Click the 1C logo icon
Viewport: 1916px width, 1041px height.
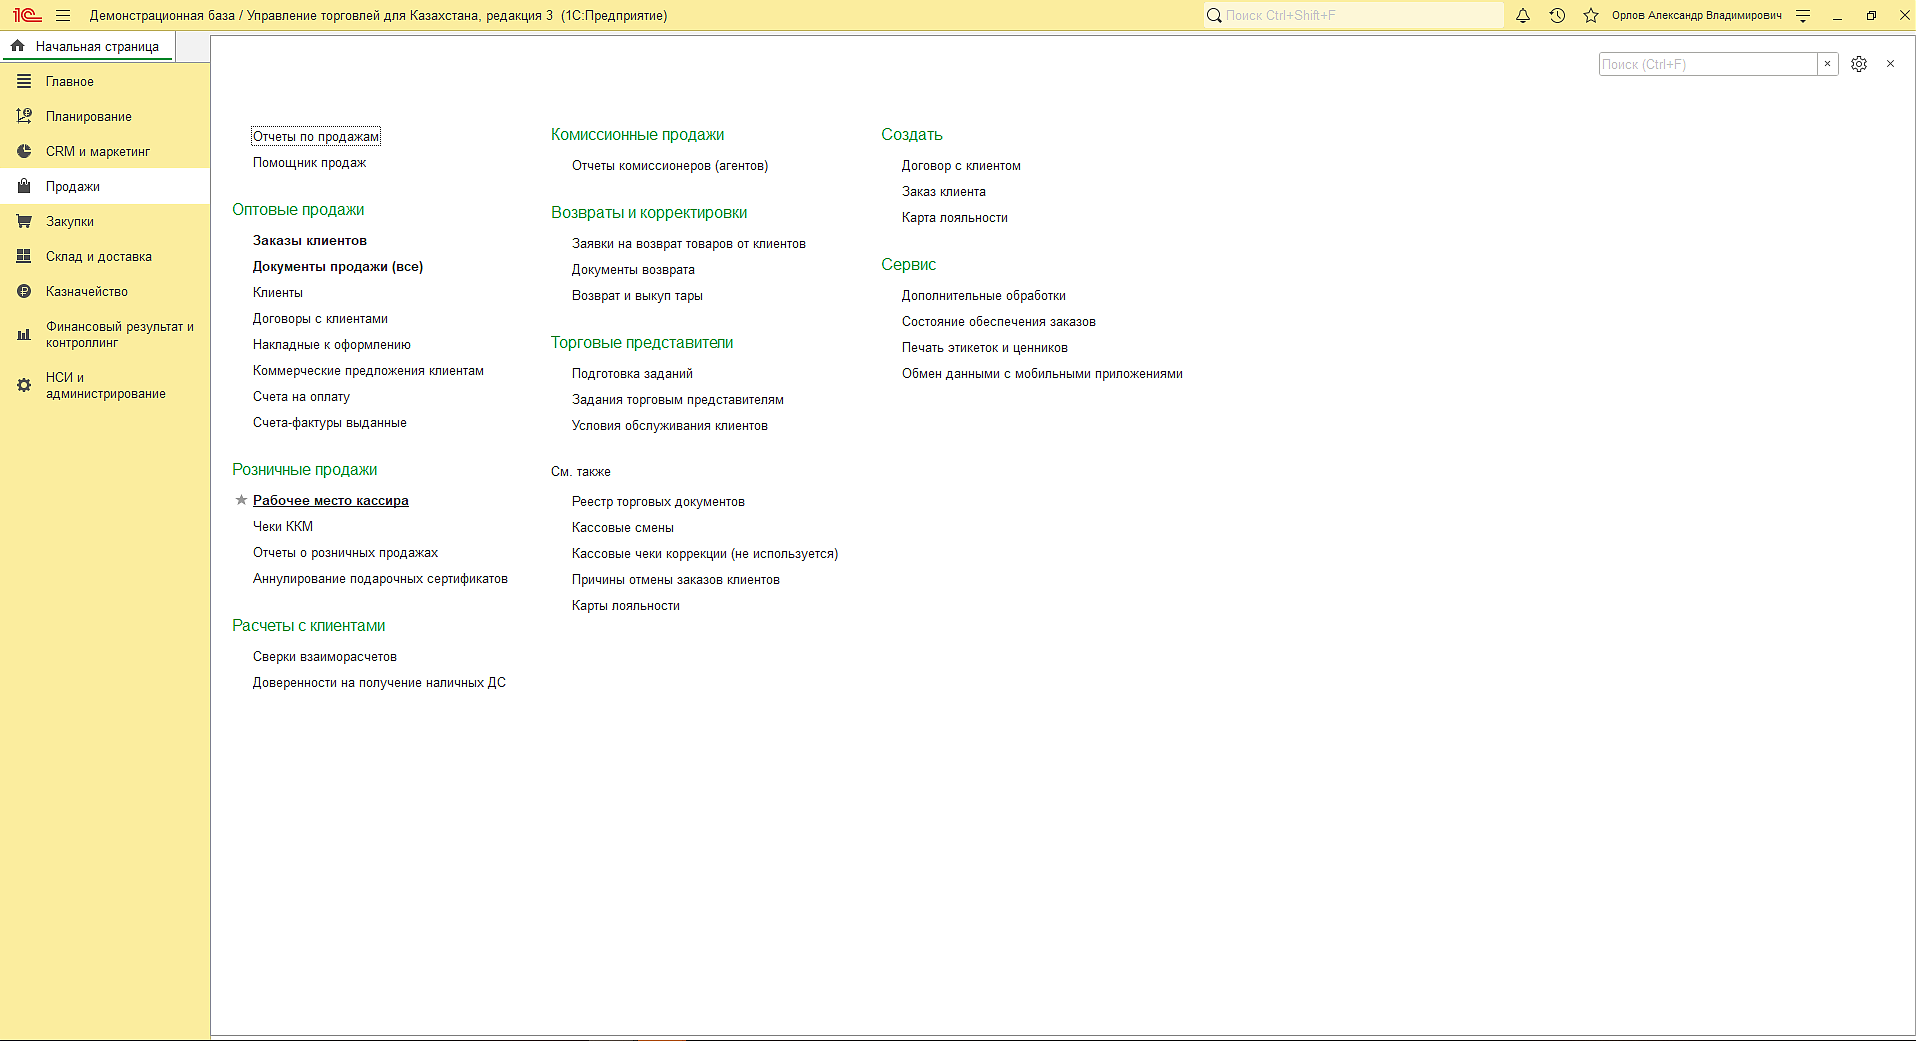27,15
